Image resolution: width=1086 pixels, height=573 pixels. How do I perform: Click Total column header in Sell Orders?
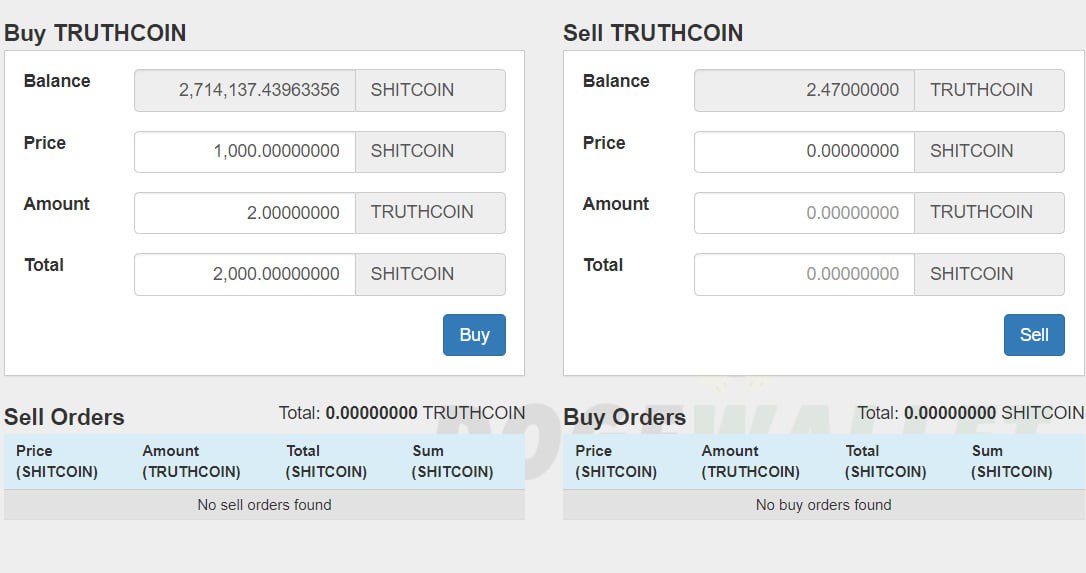tap(326, 461)
